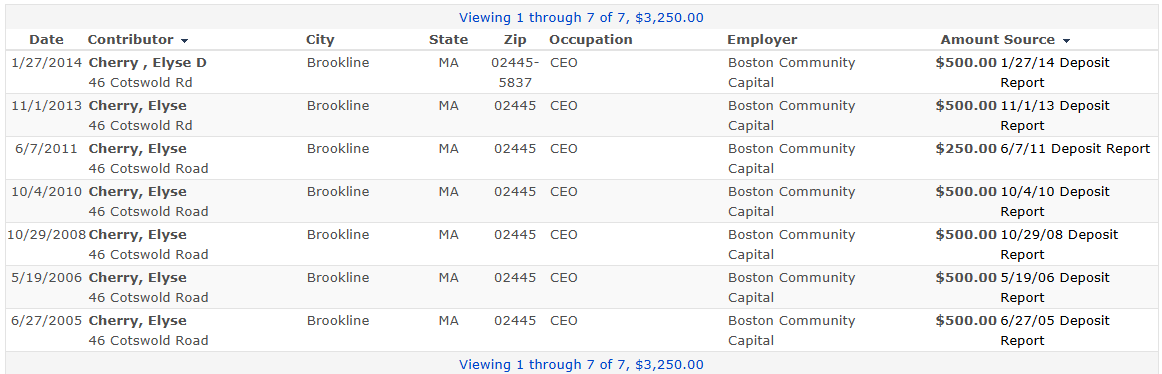Sort by Contributor column header
The height and width of the screenshot is (374, 1162).
(x=130, y=40)
